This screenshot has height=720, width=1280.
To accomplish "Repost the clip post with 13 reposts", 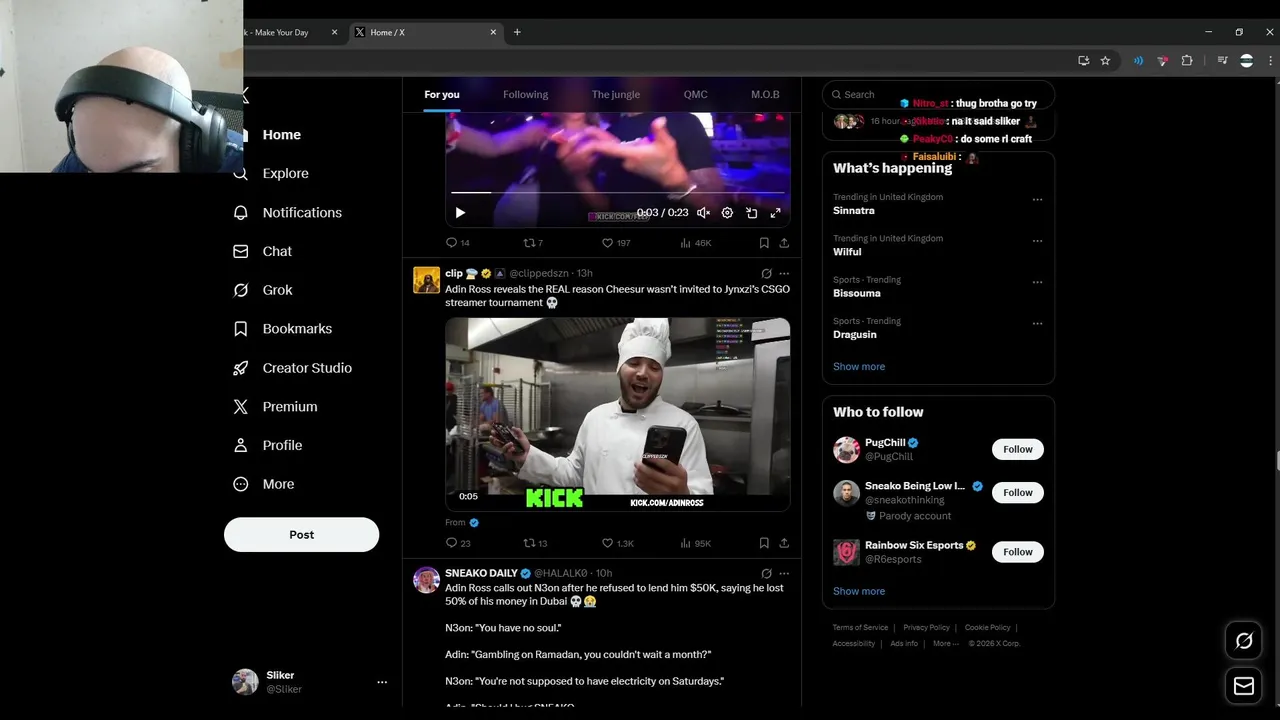I will click(x=535, y=543).
